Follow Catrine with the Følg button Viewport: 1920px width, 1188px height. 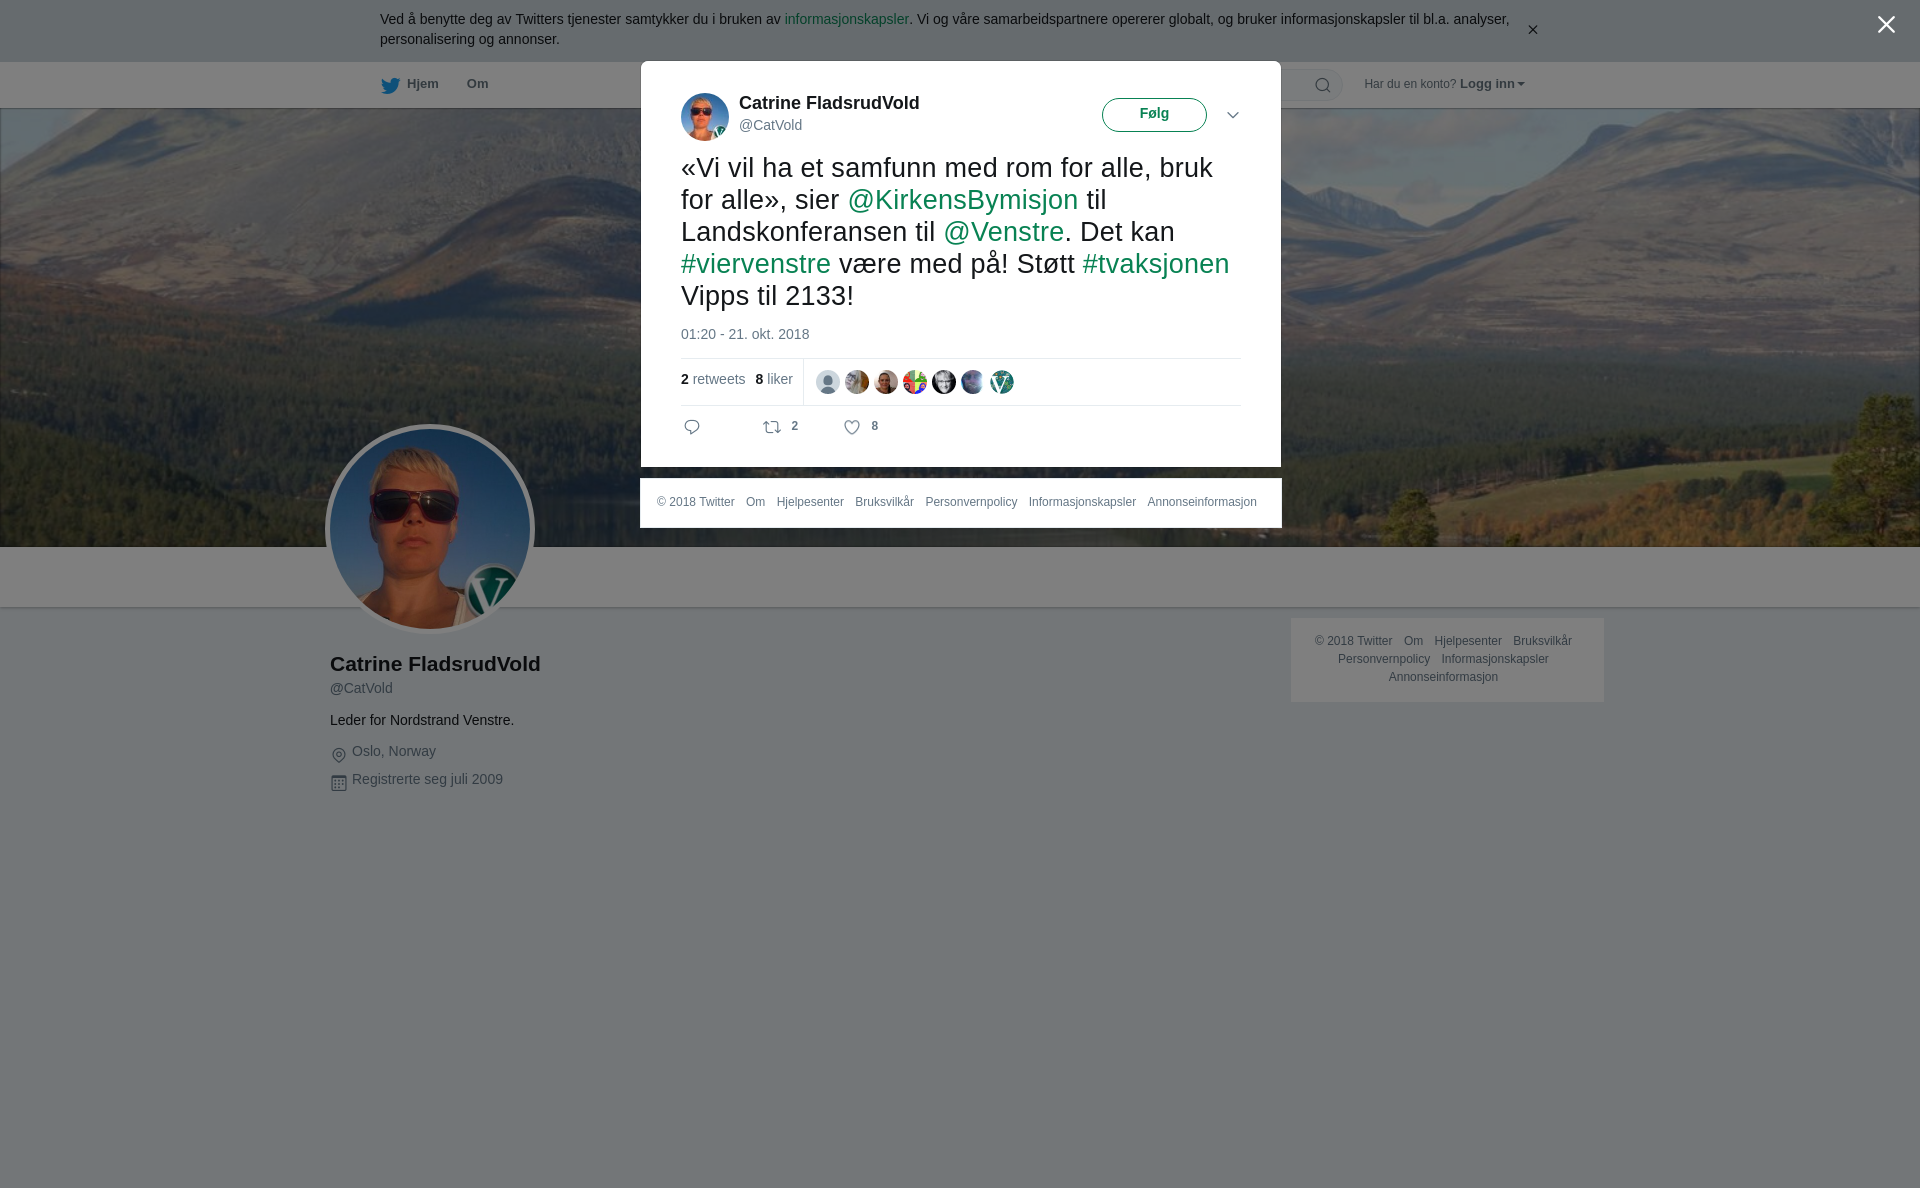[x=1154, y=115]
